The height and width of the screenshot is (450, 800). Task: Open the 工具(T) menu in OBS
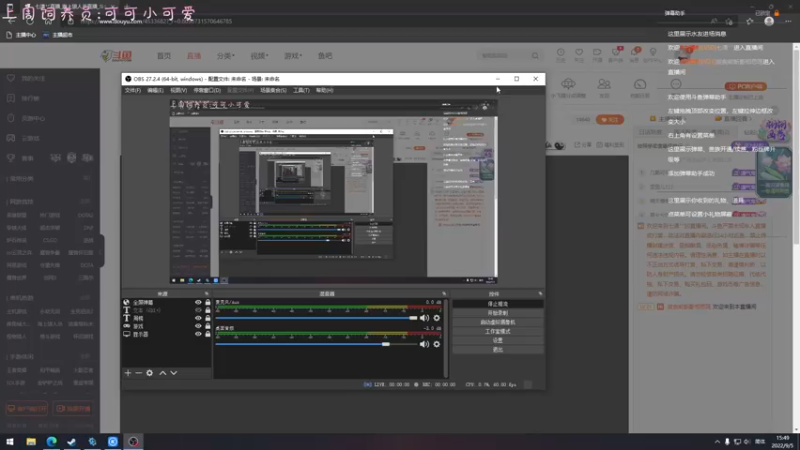tap(301, 90)
